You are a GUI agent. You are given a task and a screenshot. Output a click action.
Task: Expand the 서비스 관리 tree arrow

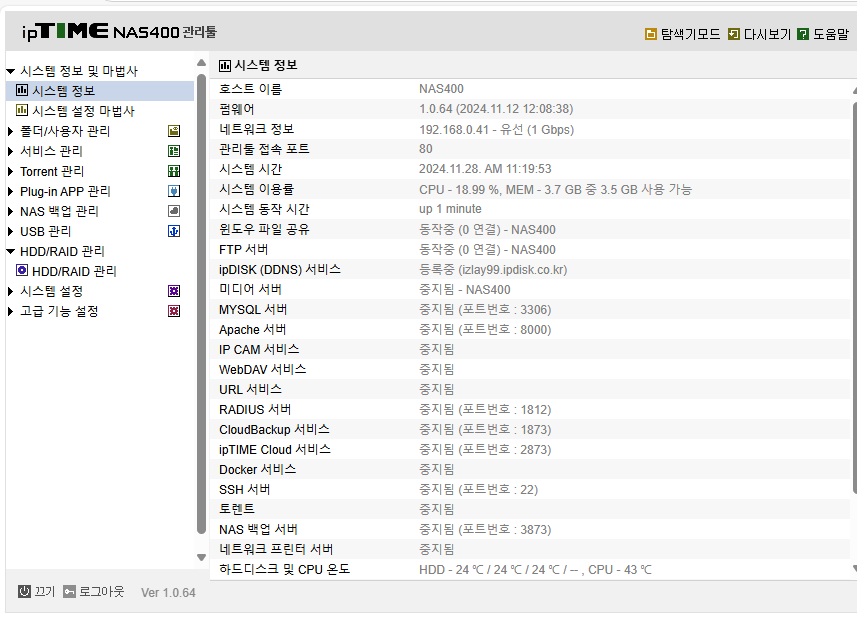tap(10, 151)
